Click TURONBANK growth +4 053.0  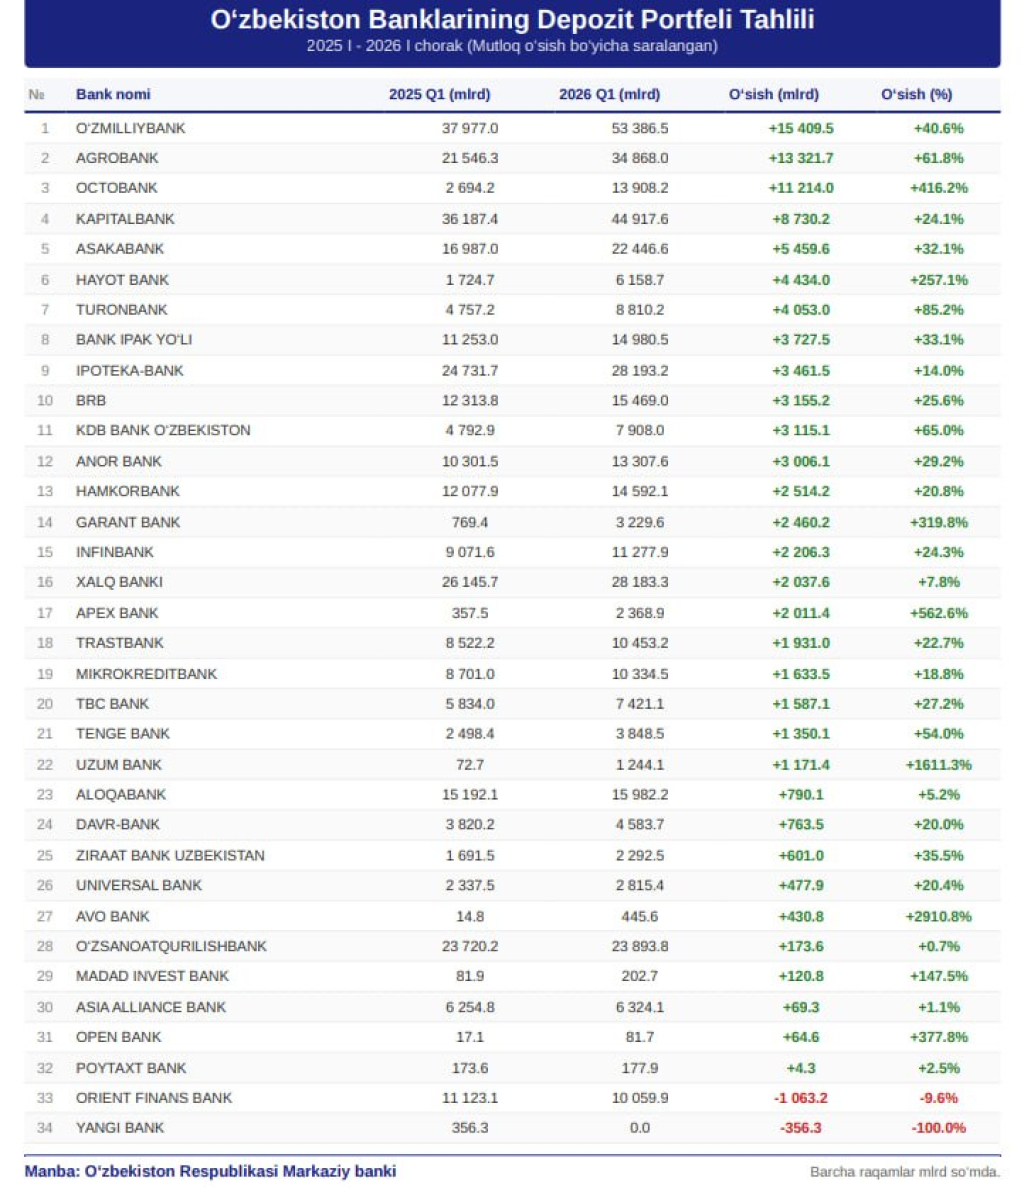coord(801,309)
